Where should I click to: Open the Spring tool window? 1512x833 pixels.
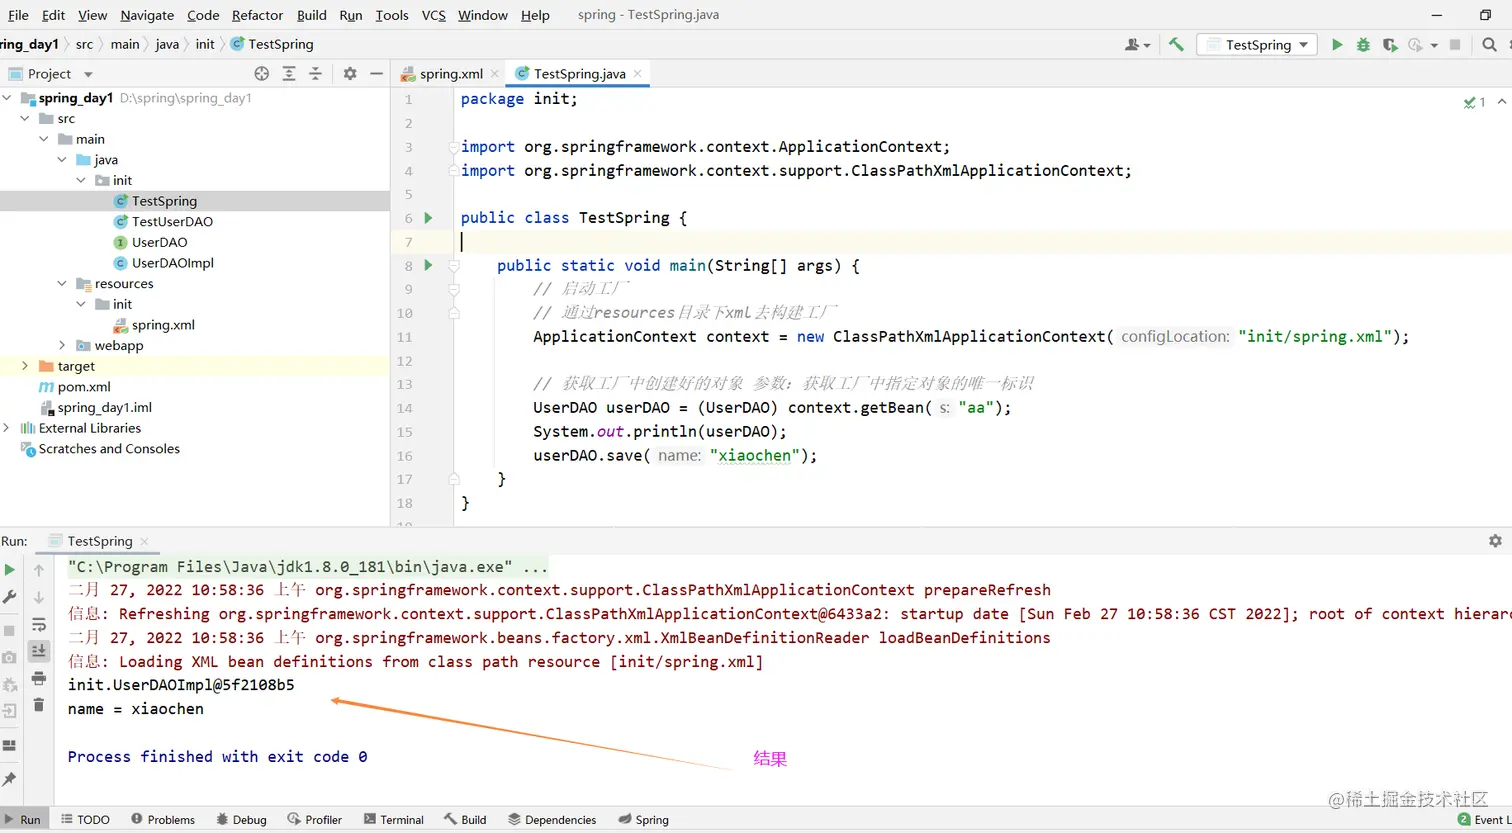643,819
